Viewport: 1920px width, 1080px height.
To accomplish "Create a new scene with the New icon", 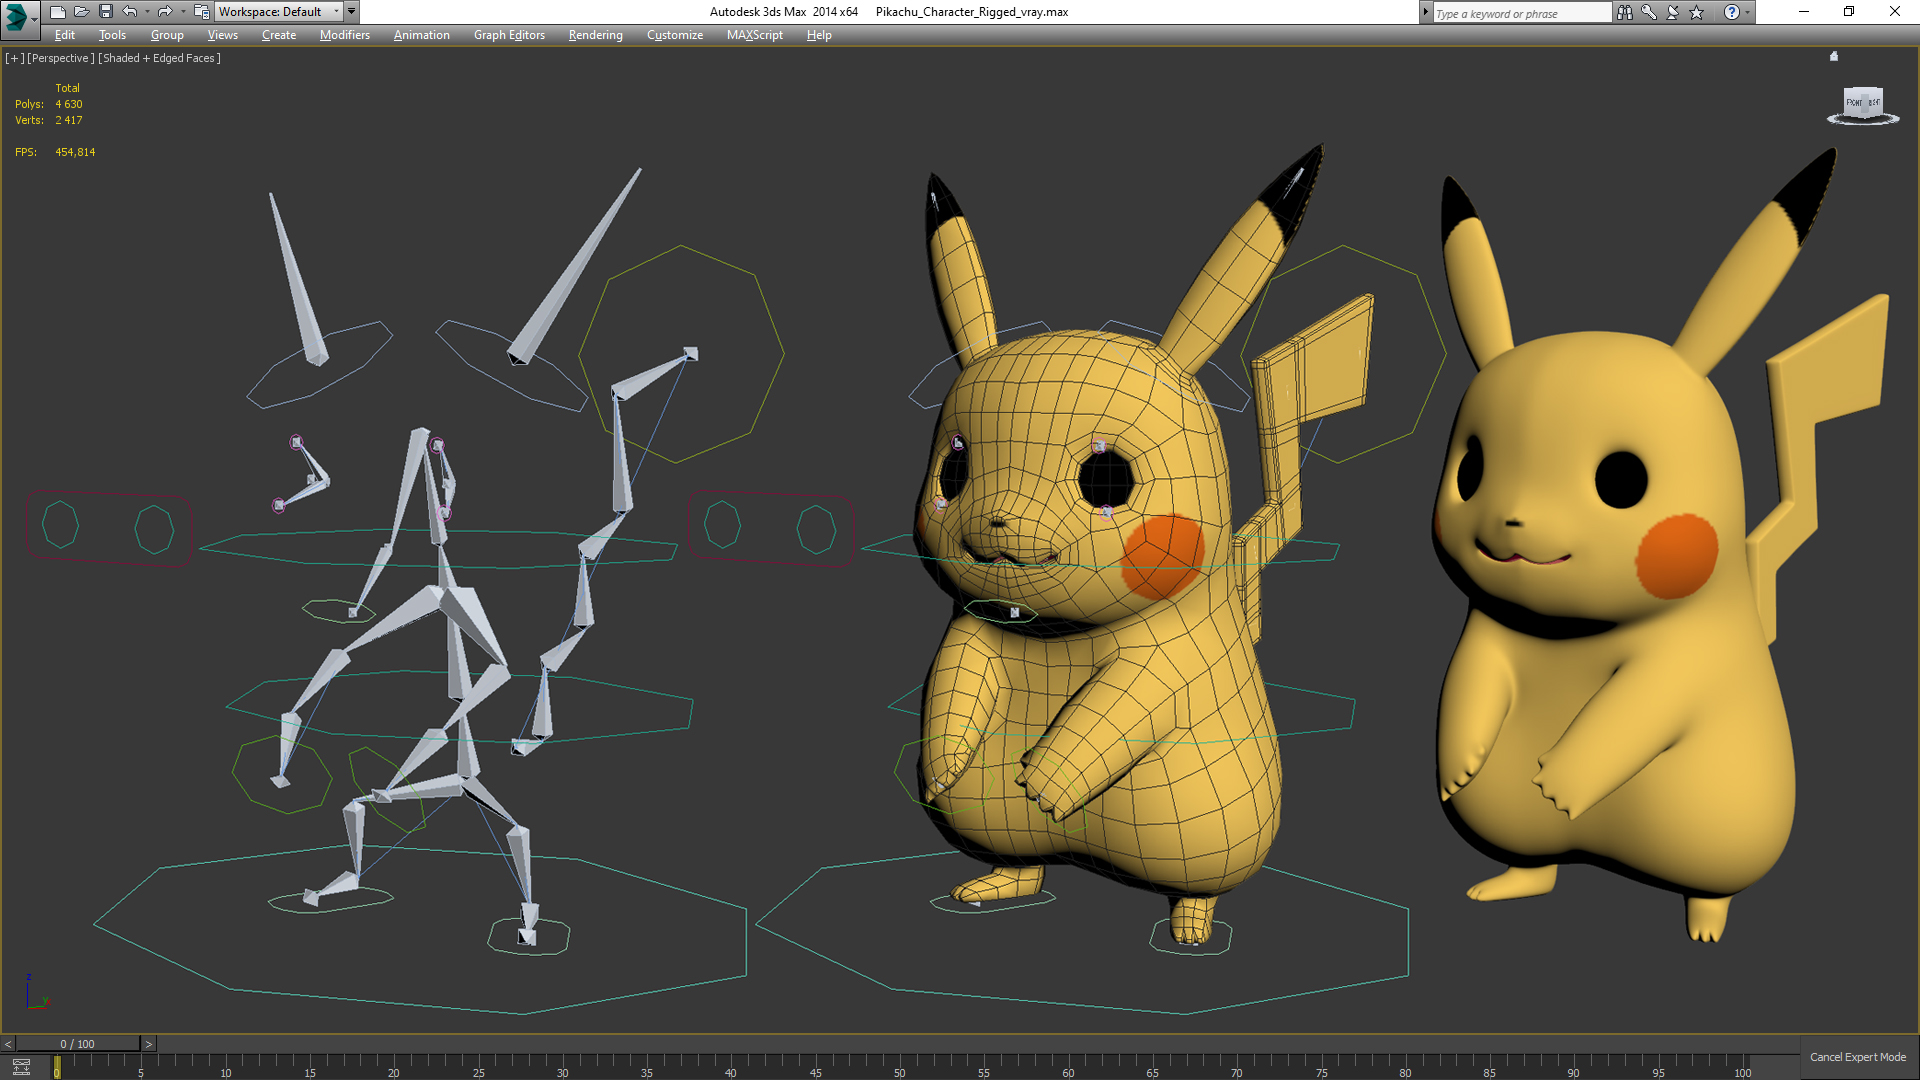I will click(57, 12).
